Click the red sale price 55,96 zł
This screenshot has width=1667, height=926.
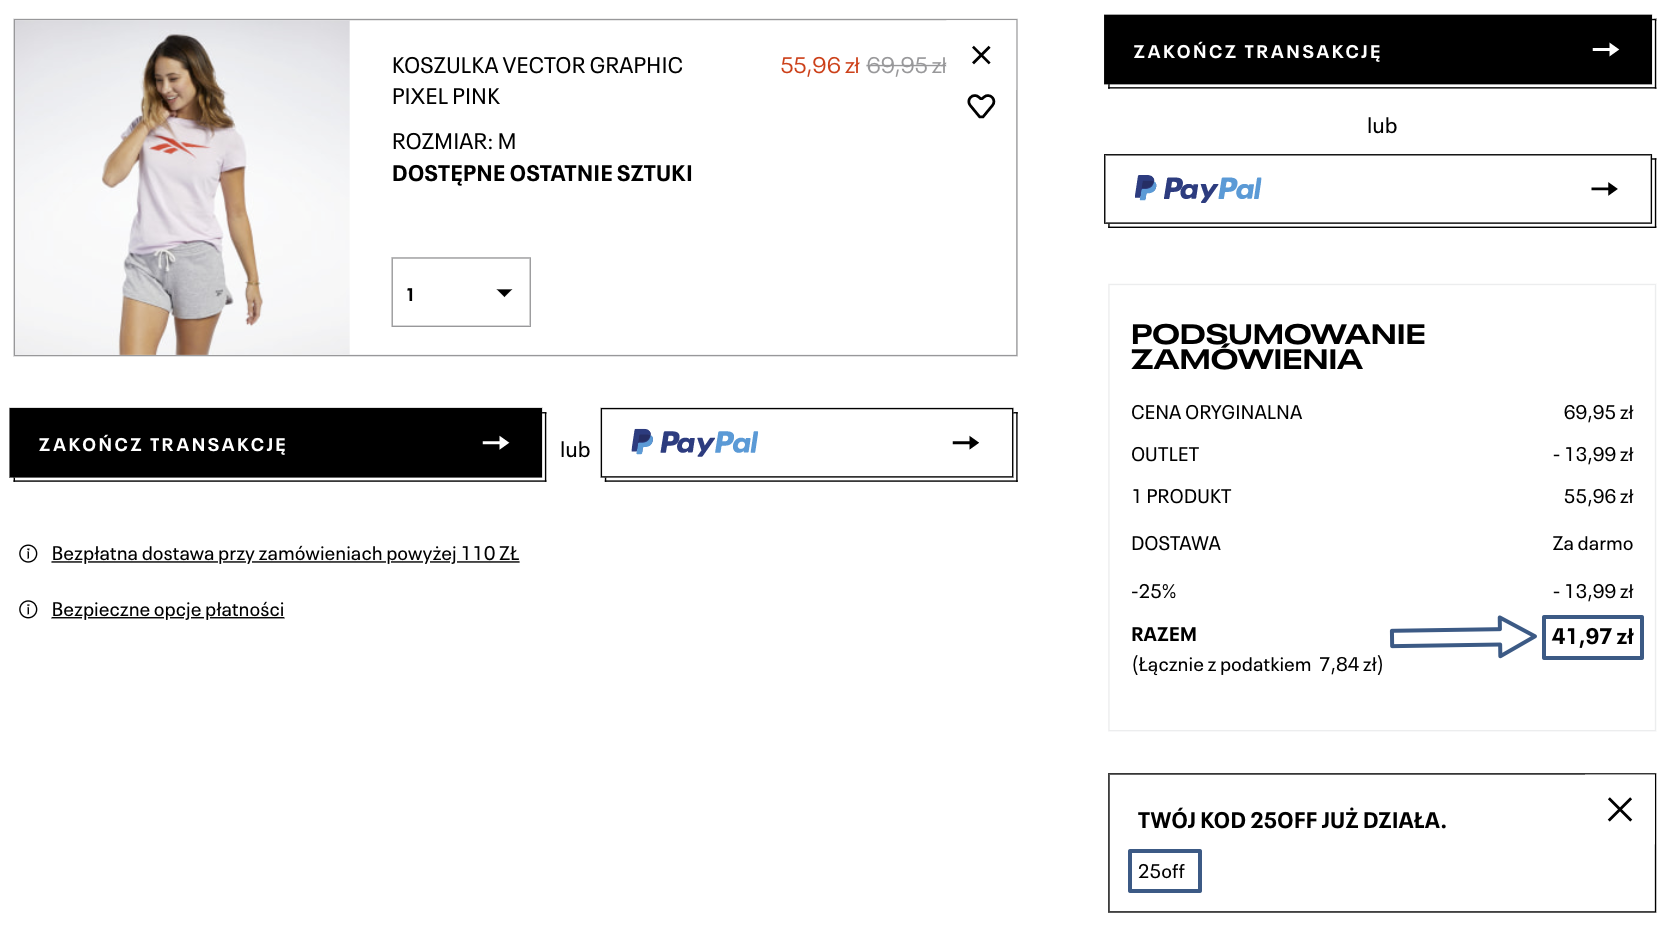tap(819, 66)
